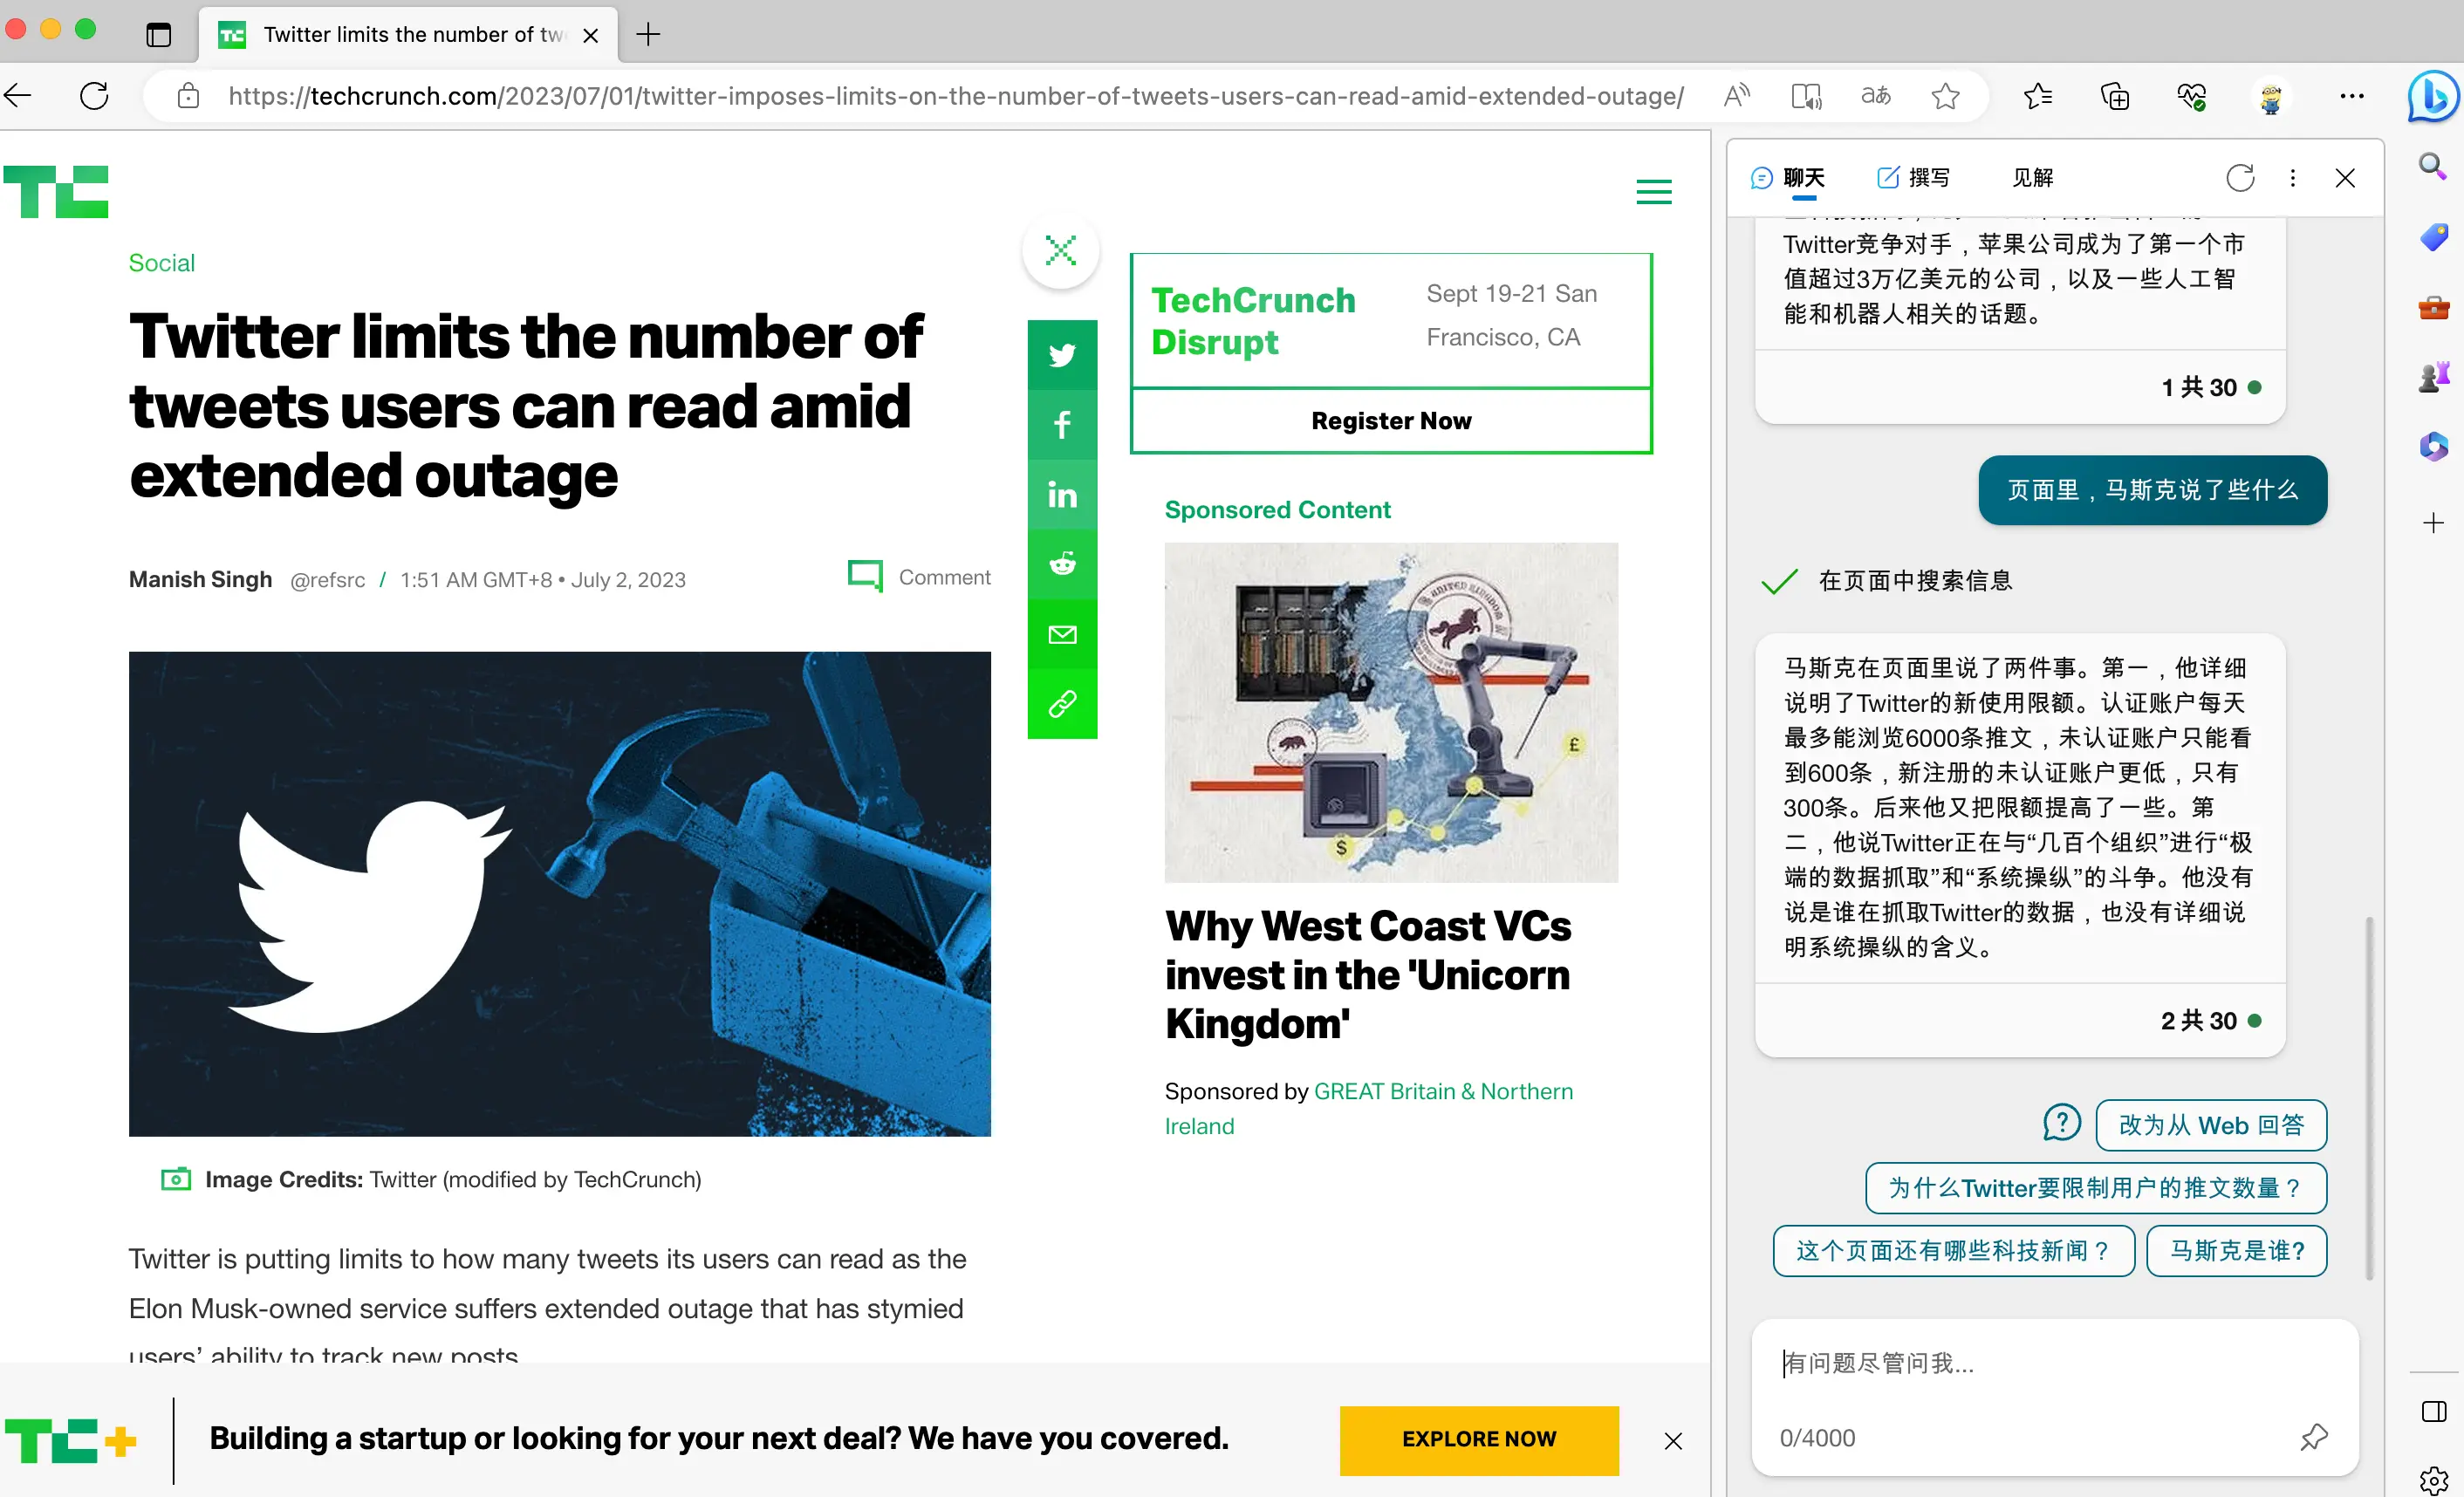Open the Games chess sidebar icon
The image size is (2464, 1497).
tap(2433, 377)
